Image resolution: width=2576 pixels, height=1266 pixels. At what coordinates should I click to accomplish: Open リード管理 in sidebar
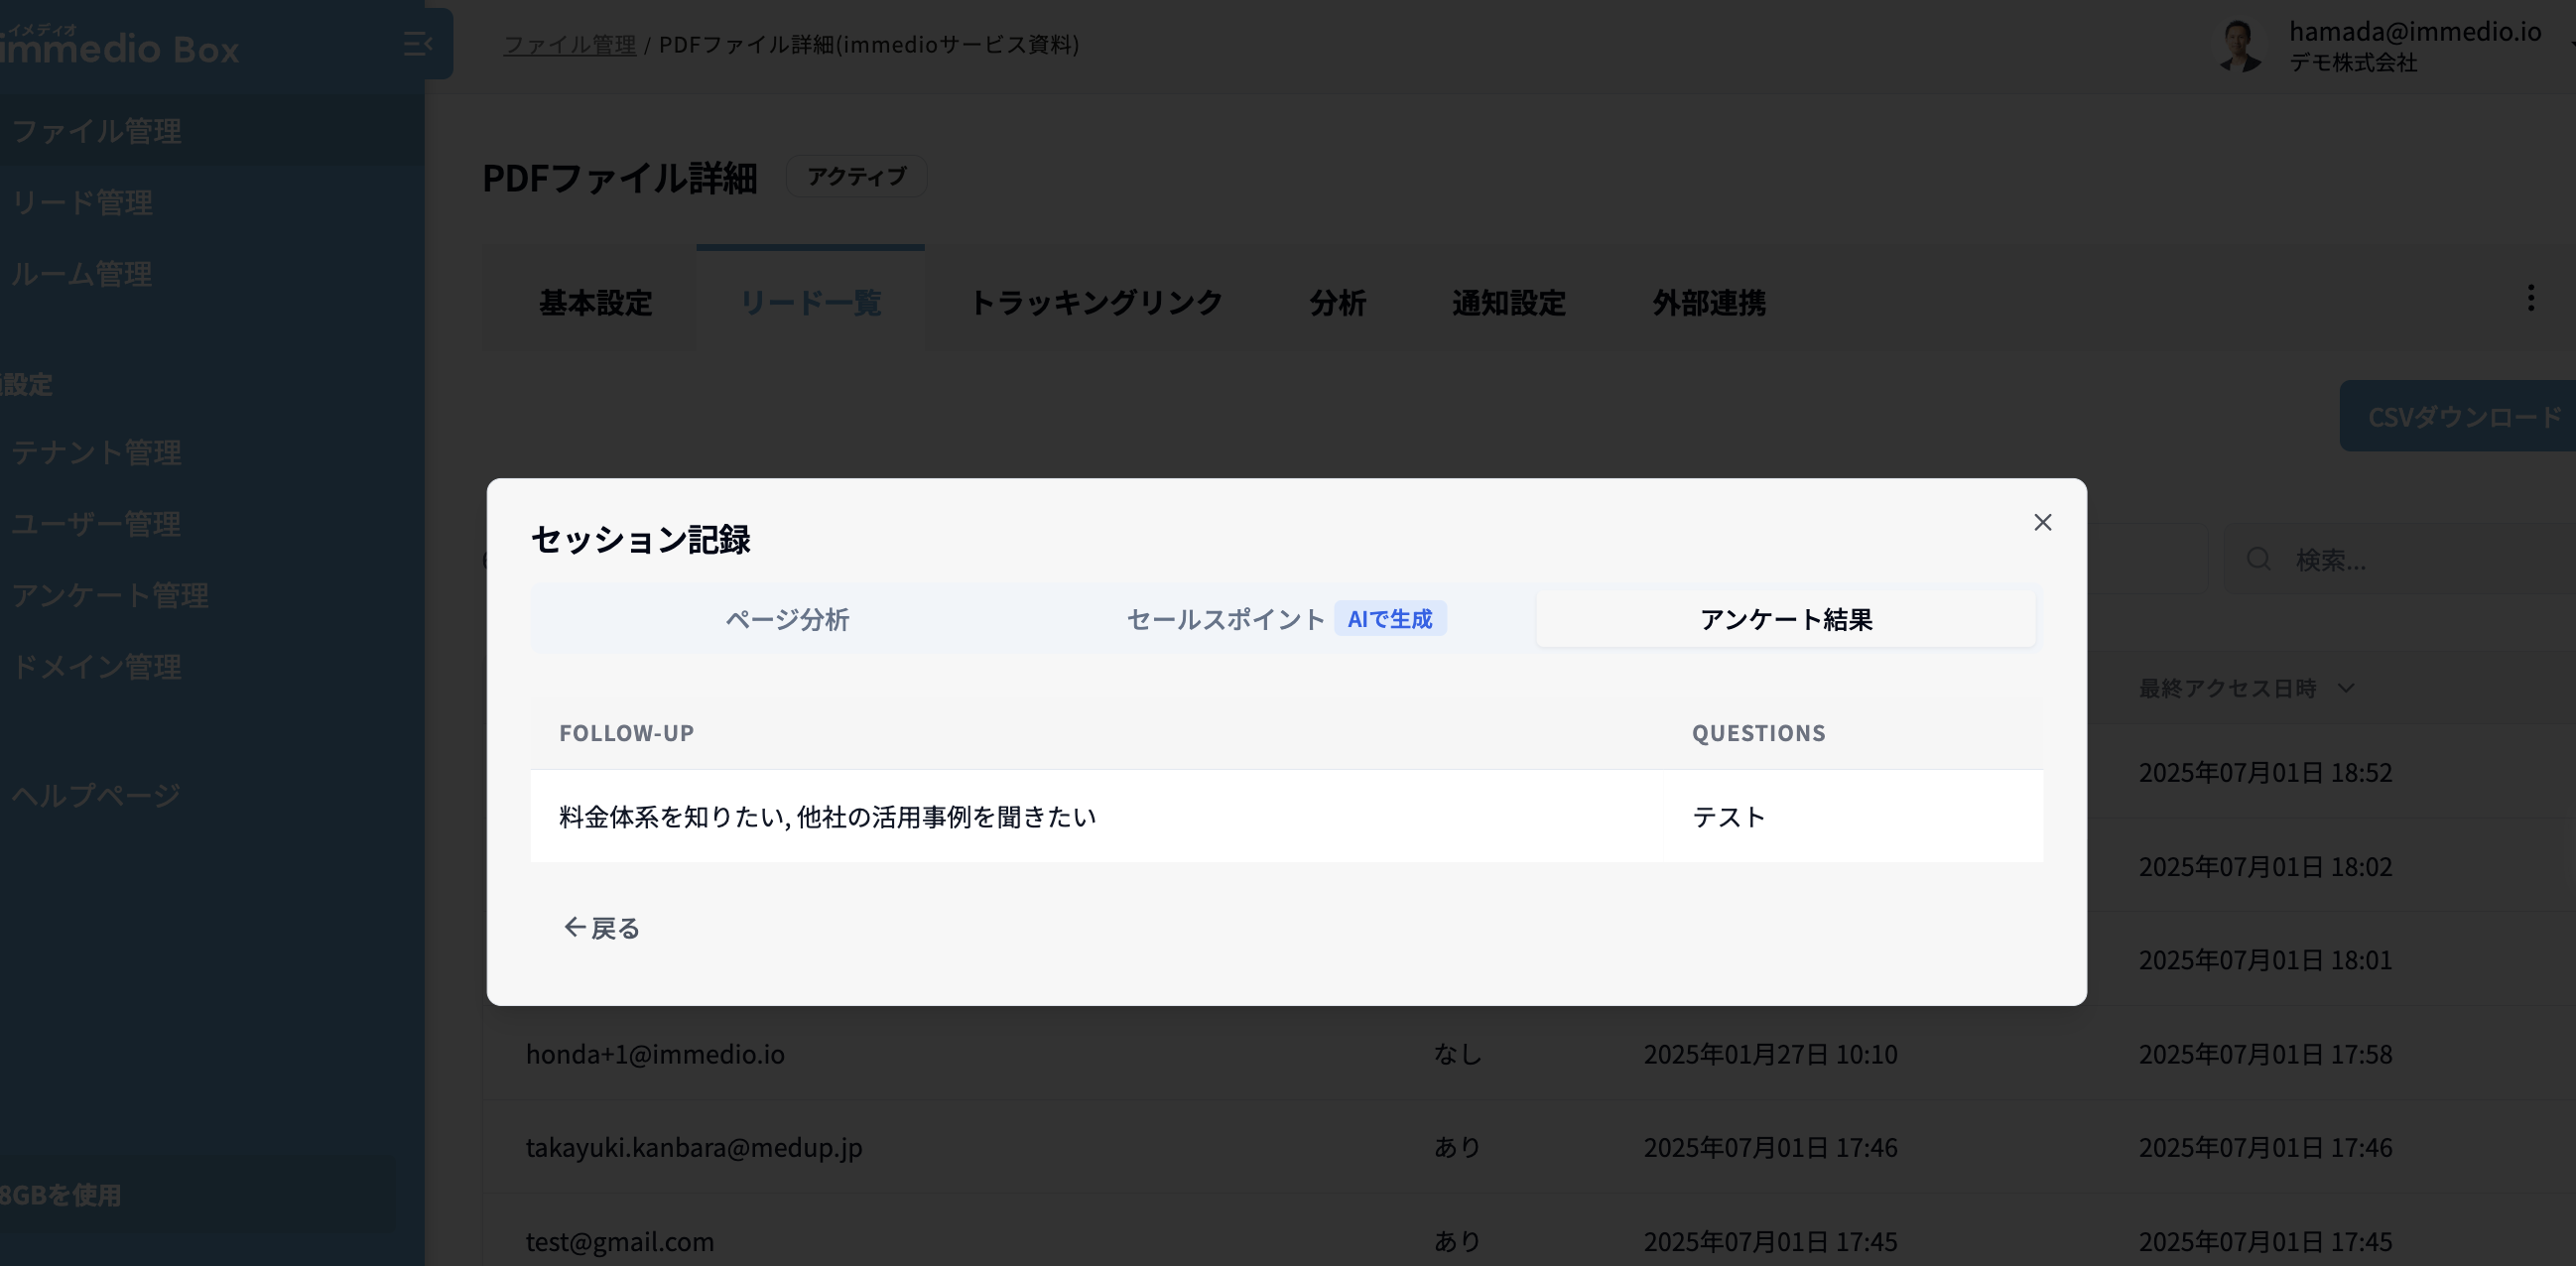pyautogui.click(x=82, y=202)
